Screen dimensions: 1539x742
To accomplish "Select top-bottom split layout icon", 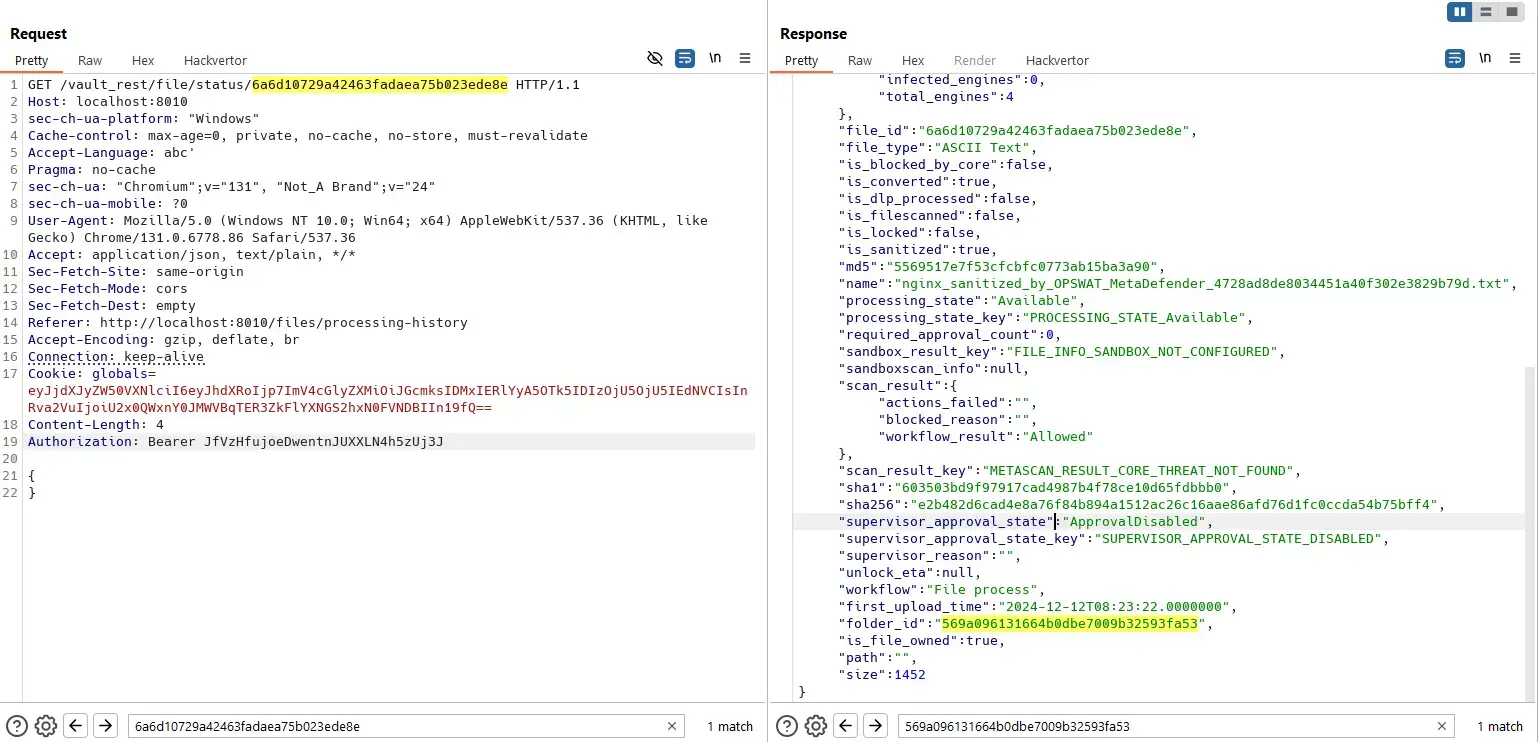I will click(1486, 12).
